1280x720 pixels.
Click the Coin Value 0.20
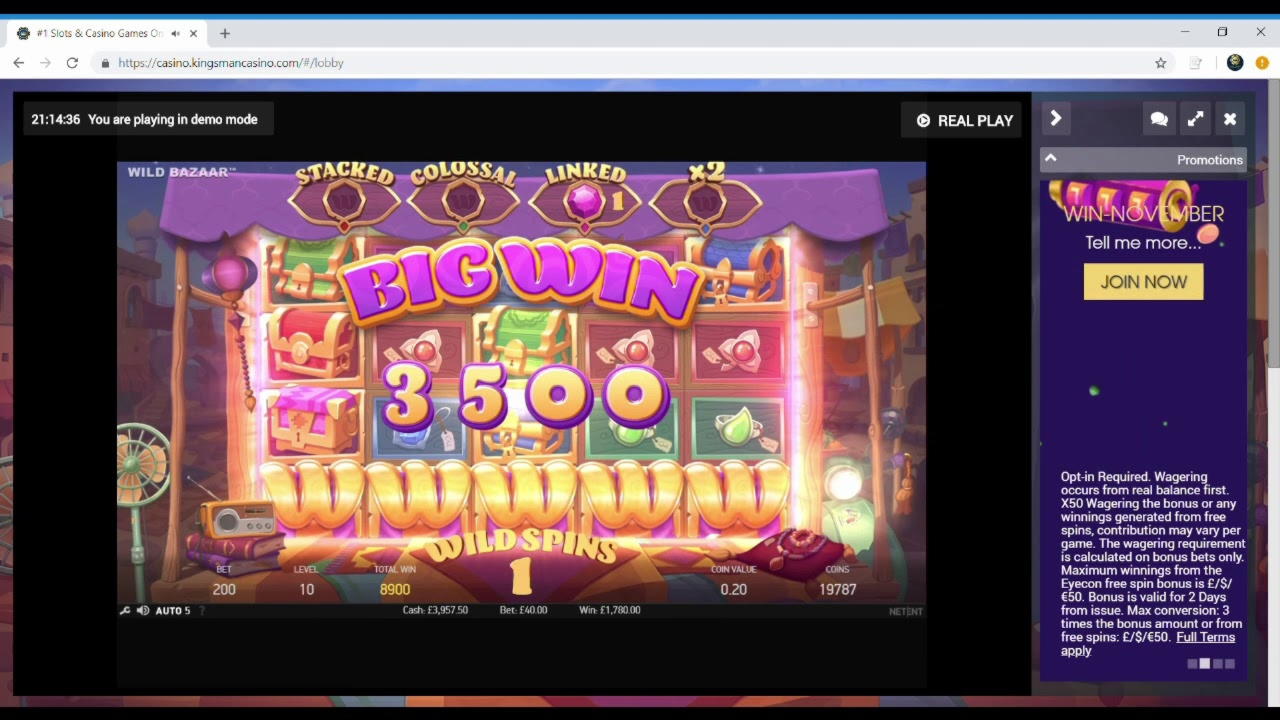(733, 589)
